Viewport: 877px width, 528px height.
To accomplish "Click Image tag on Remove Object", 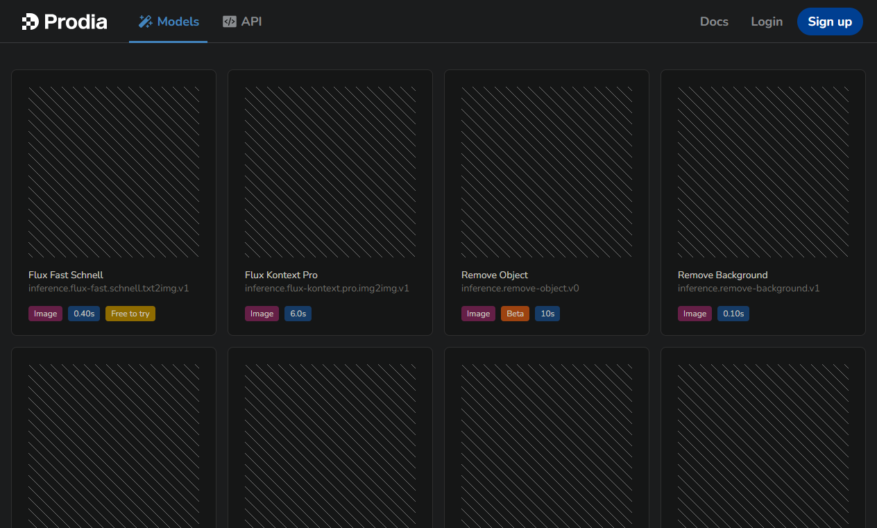I will point(478,314).
